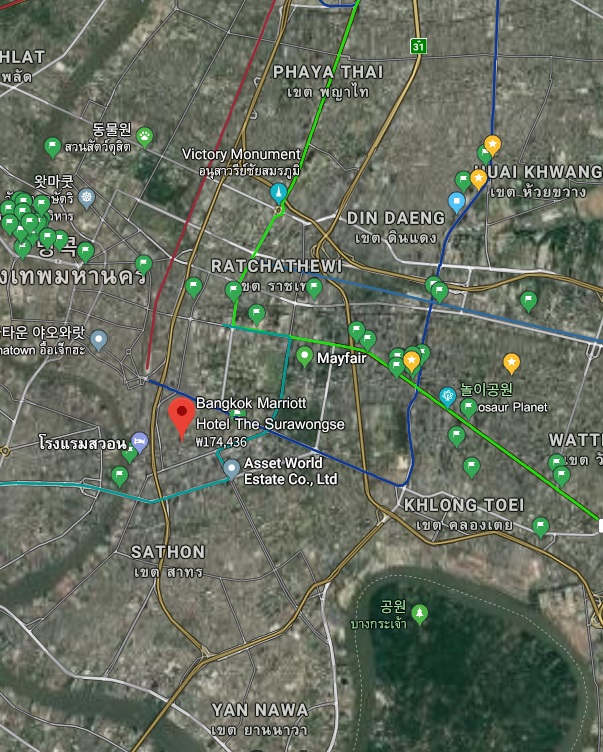
Task: Click the gray pin for Asset World Estate
Action: point(232,469)
